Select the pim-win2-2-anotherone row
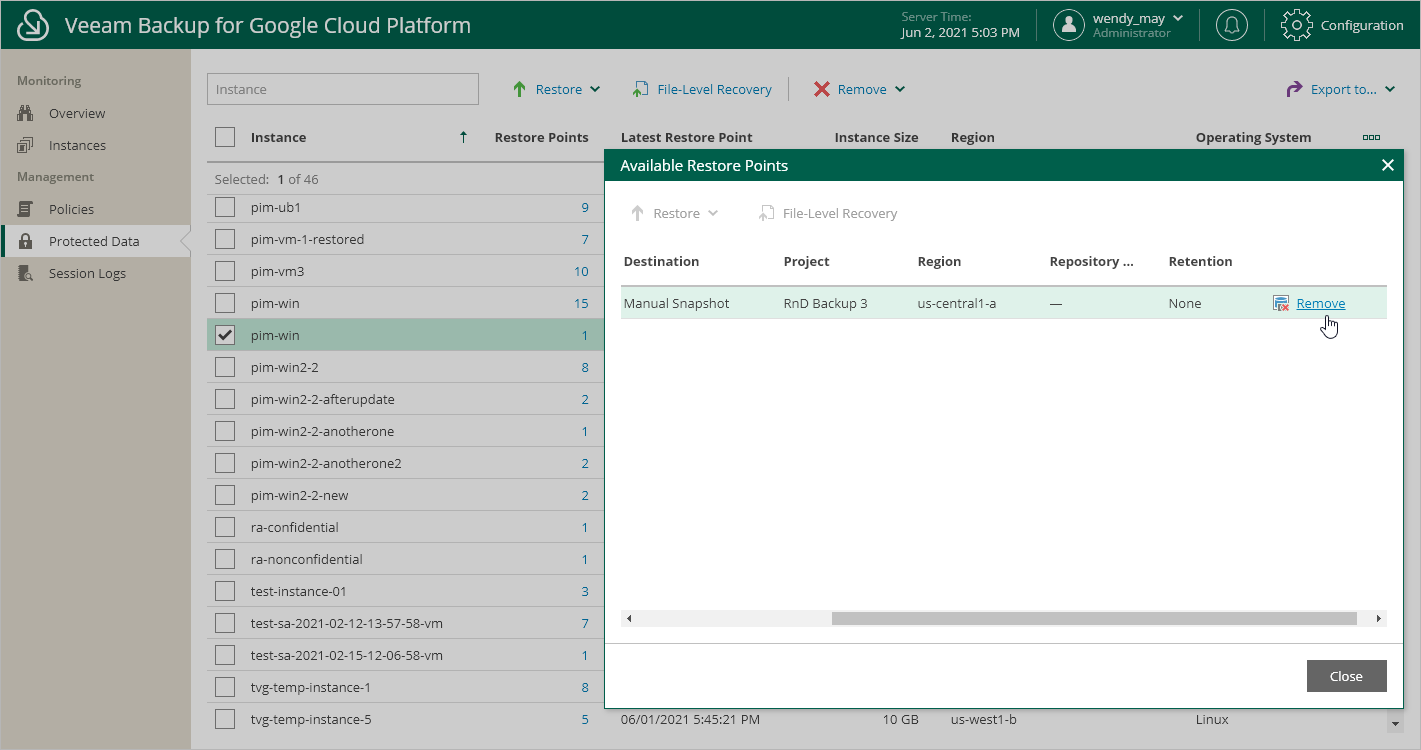Image resolution: width=1421 pixels, height=750 pixels. click(x=405, y=431)
